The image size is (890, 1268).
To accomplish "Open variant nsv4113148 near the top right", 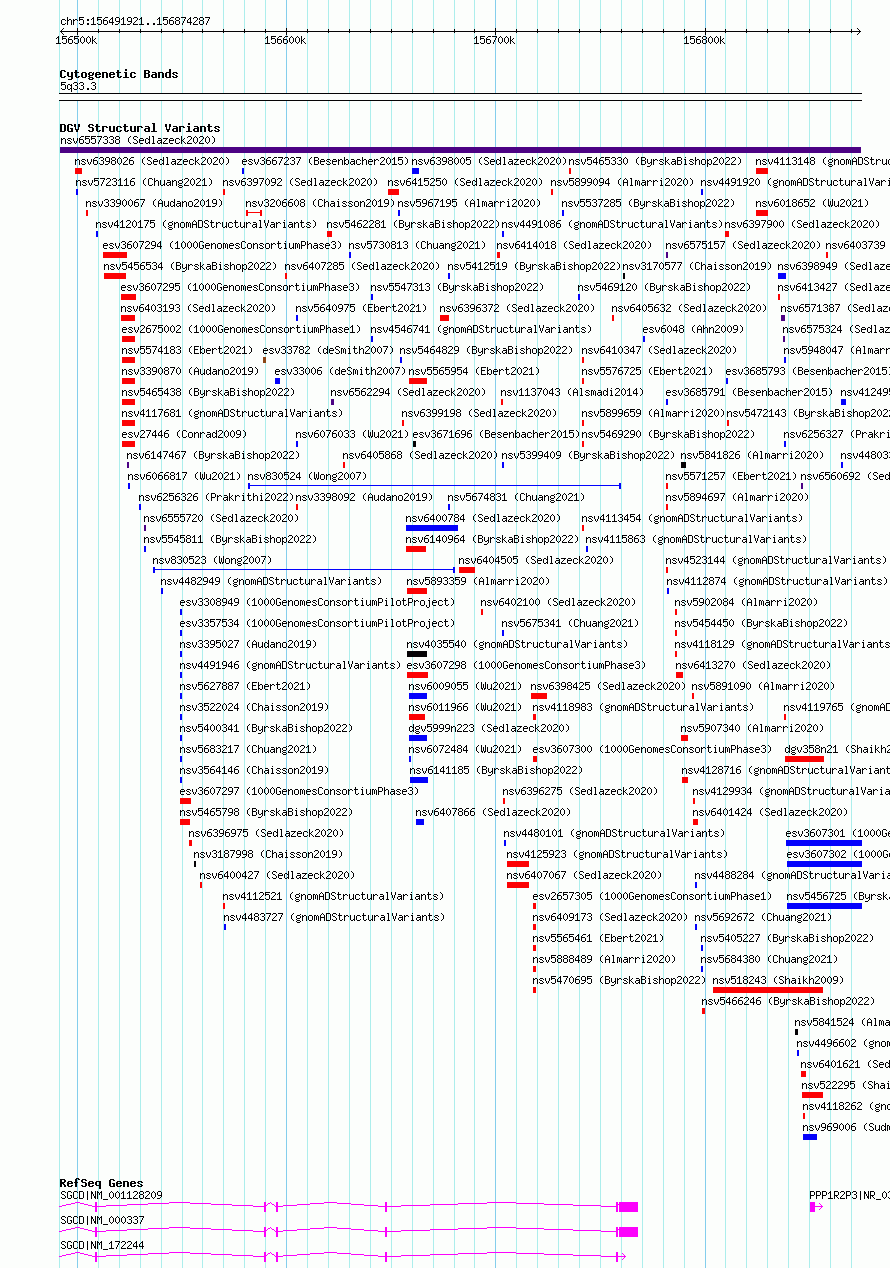I will [x=822, y=161].
